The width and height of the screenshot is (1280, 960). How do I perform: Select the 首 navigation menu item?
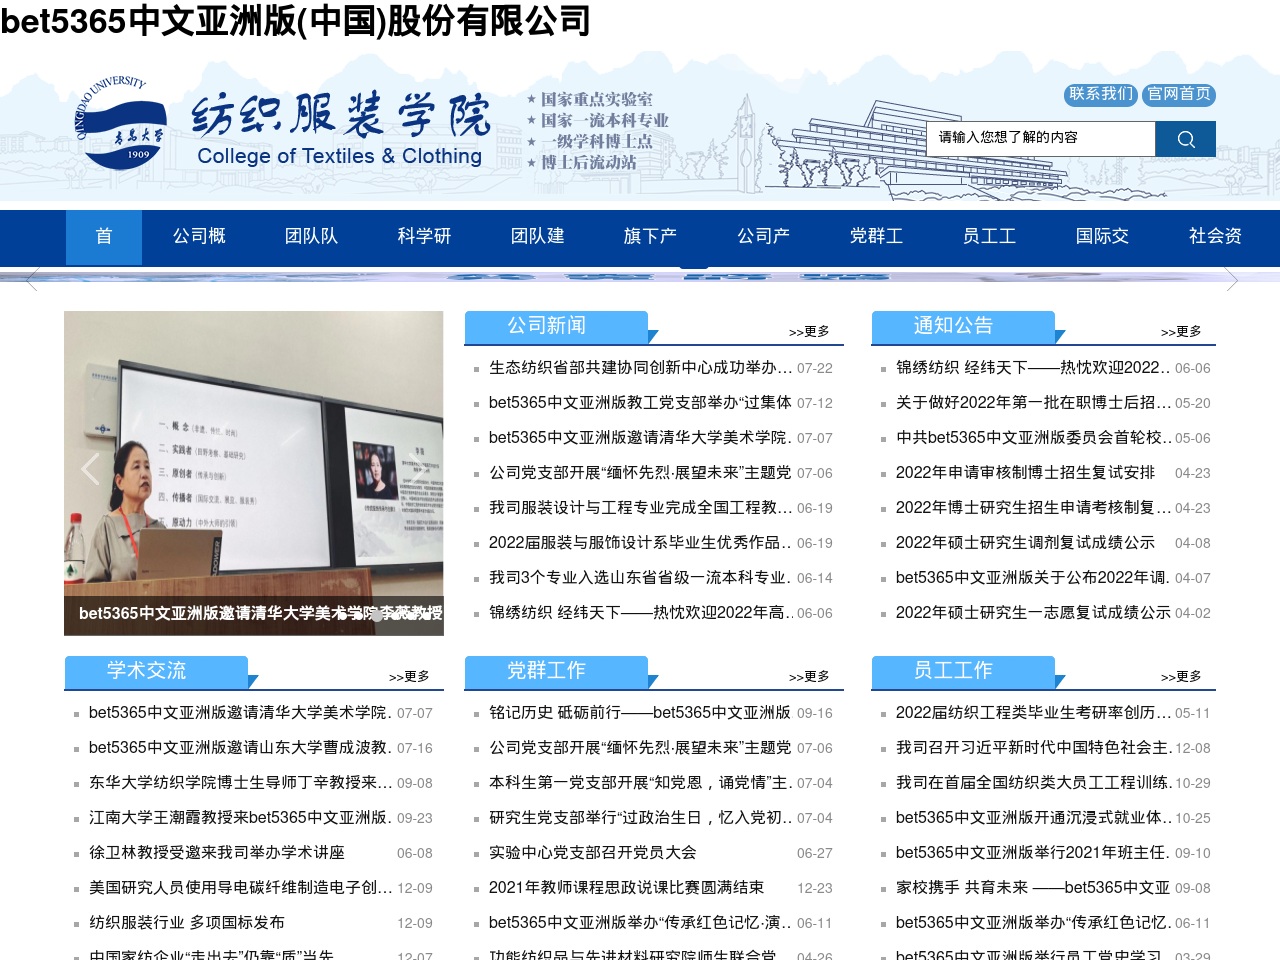click(x=104, y=237)
